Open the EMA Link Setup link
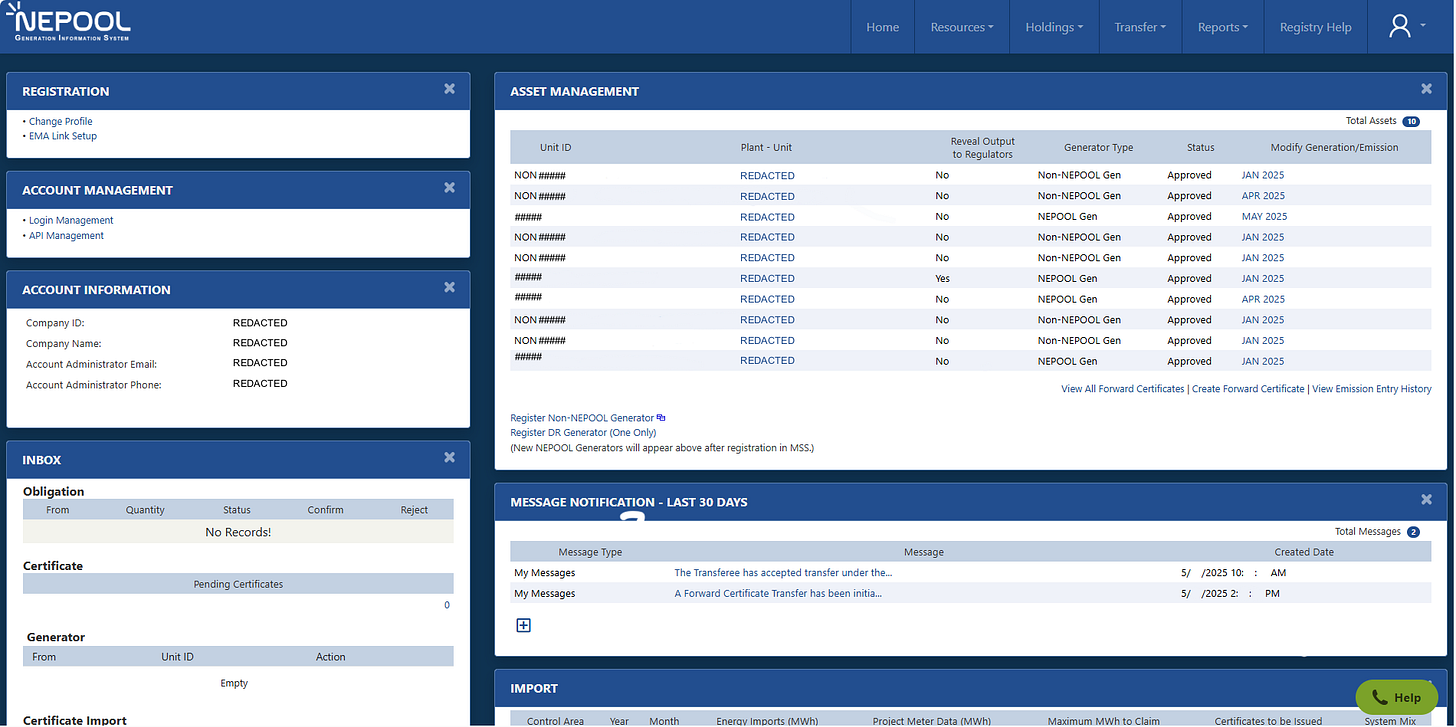The height and width of the screenshot is (727, 1456). 63,136
